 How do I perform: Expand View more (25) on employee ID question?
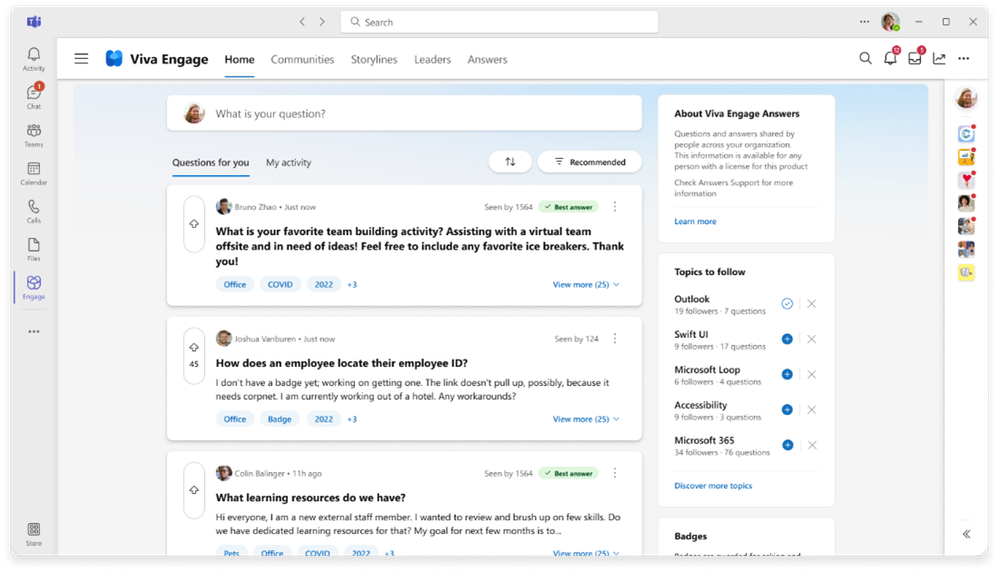[586, 419]
